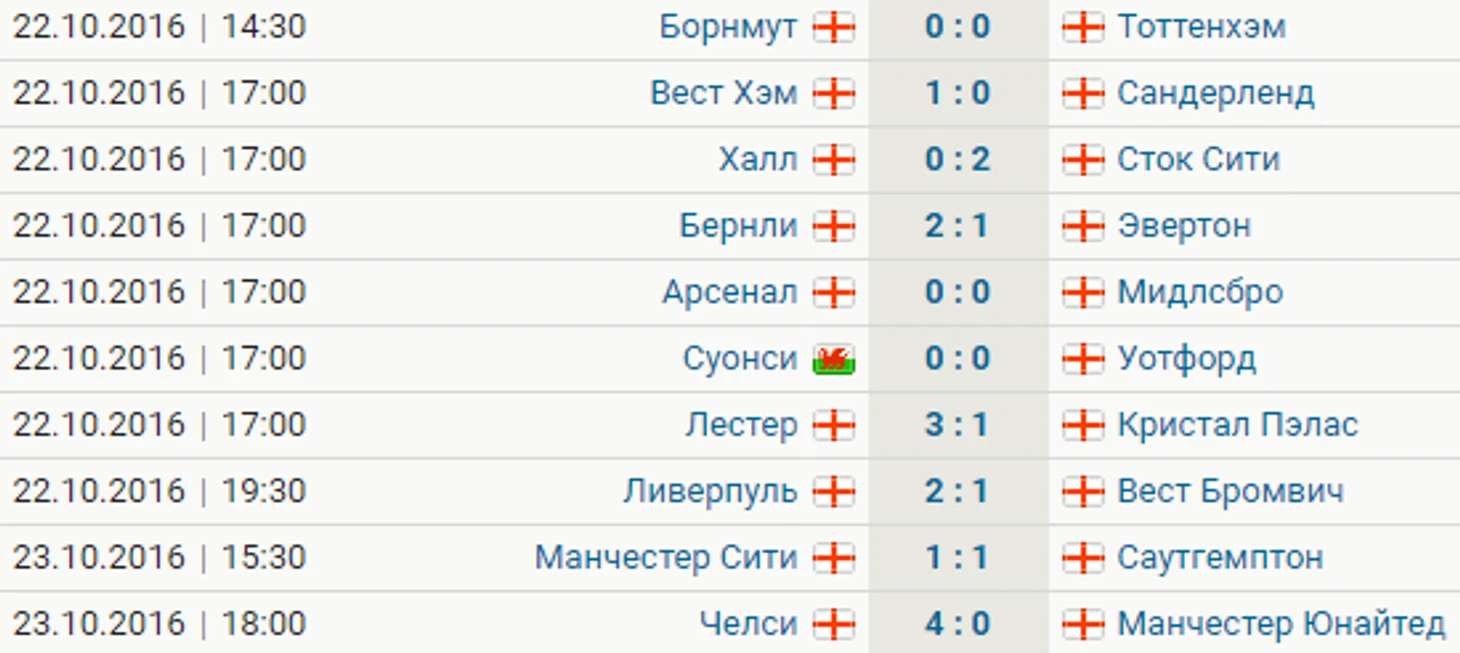Click the flag icon before Эвертон
Screen dimensions: 1460x653
(x=1083, y=226)
